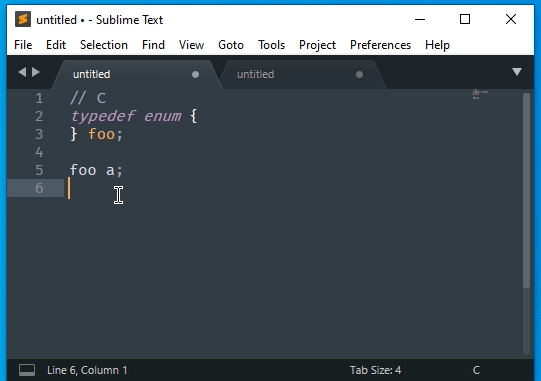Click the vertical scrollbar thumb
This screenshot has height=381, width=541.
[x=526, y=190]
